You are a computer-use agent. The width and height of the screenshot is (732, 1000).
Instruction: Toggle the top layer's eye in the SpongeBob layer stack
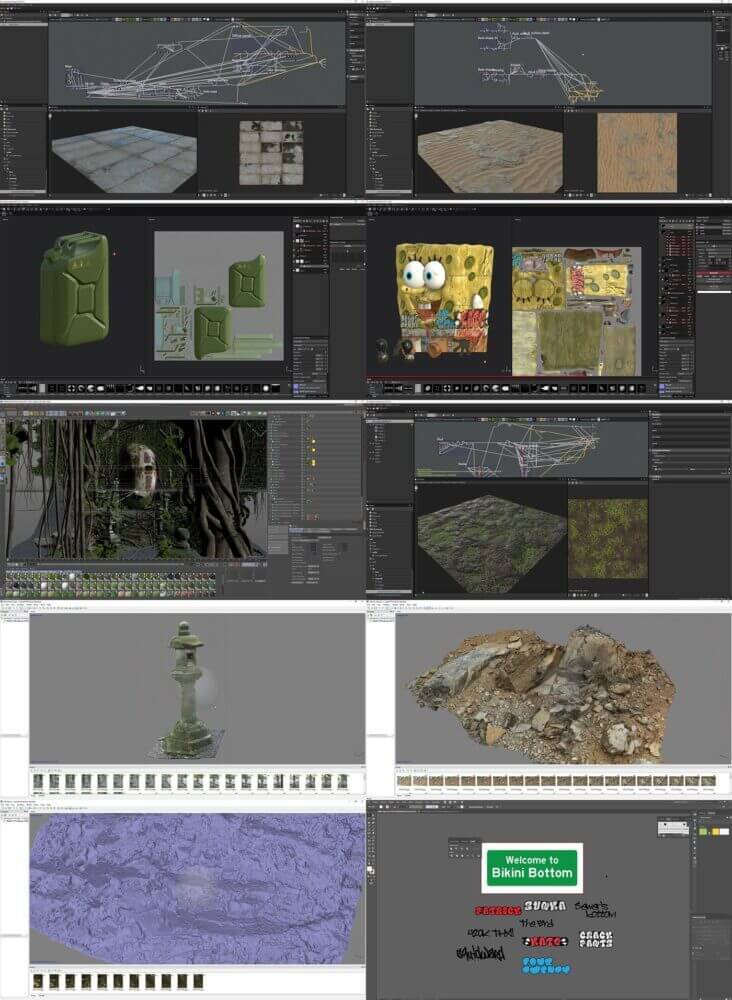[664, 227]
